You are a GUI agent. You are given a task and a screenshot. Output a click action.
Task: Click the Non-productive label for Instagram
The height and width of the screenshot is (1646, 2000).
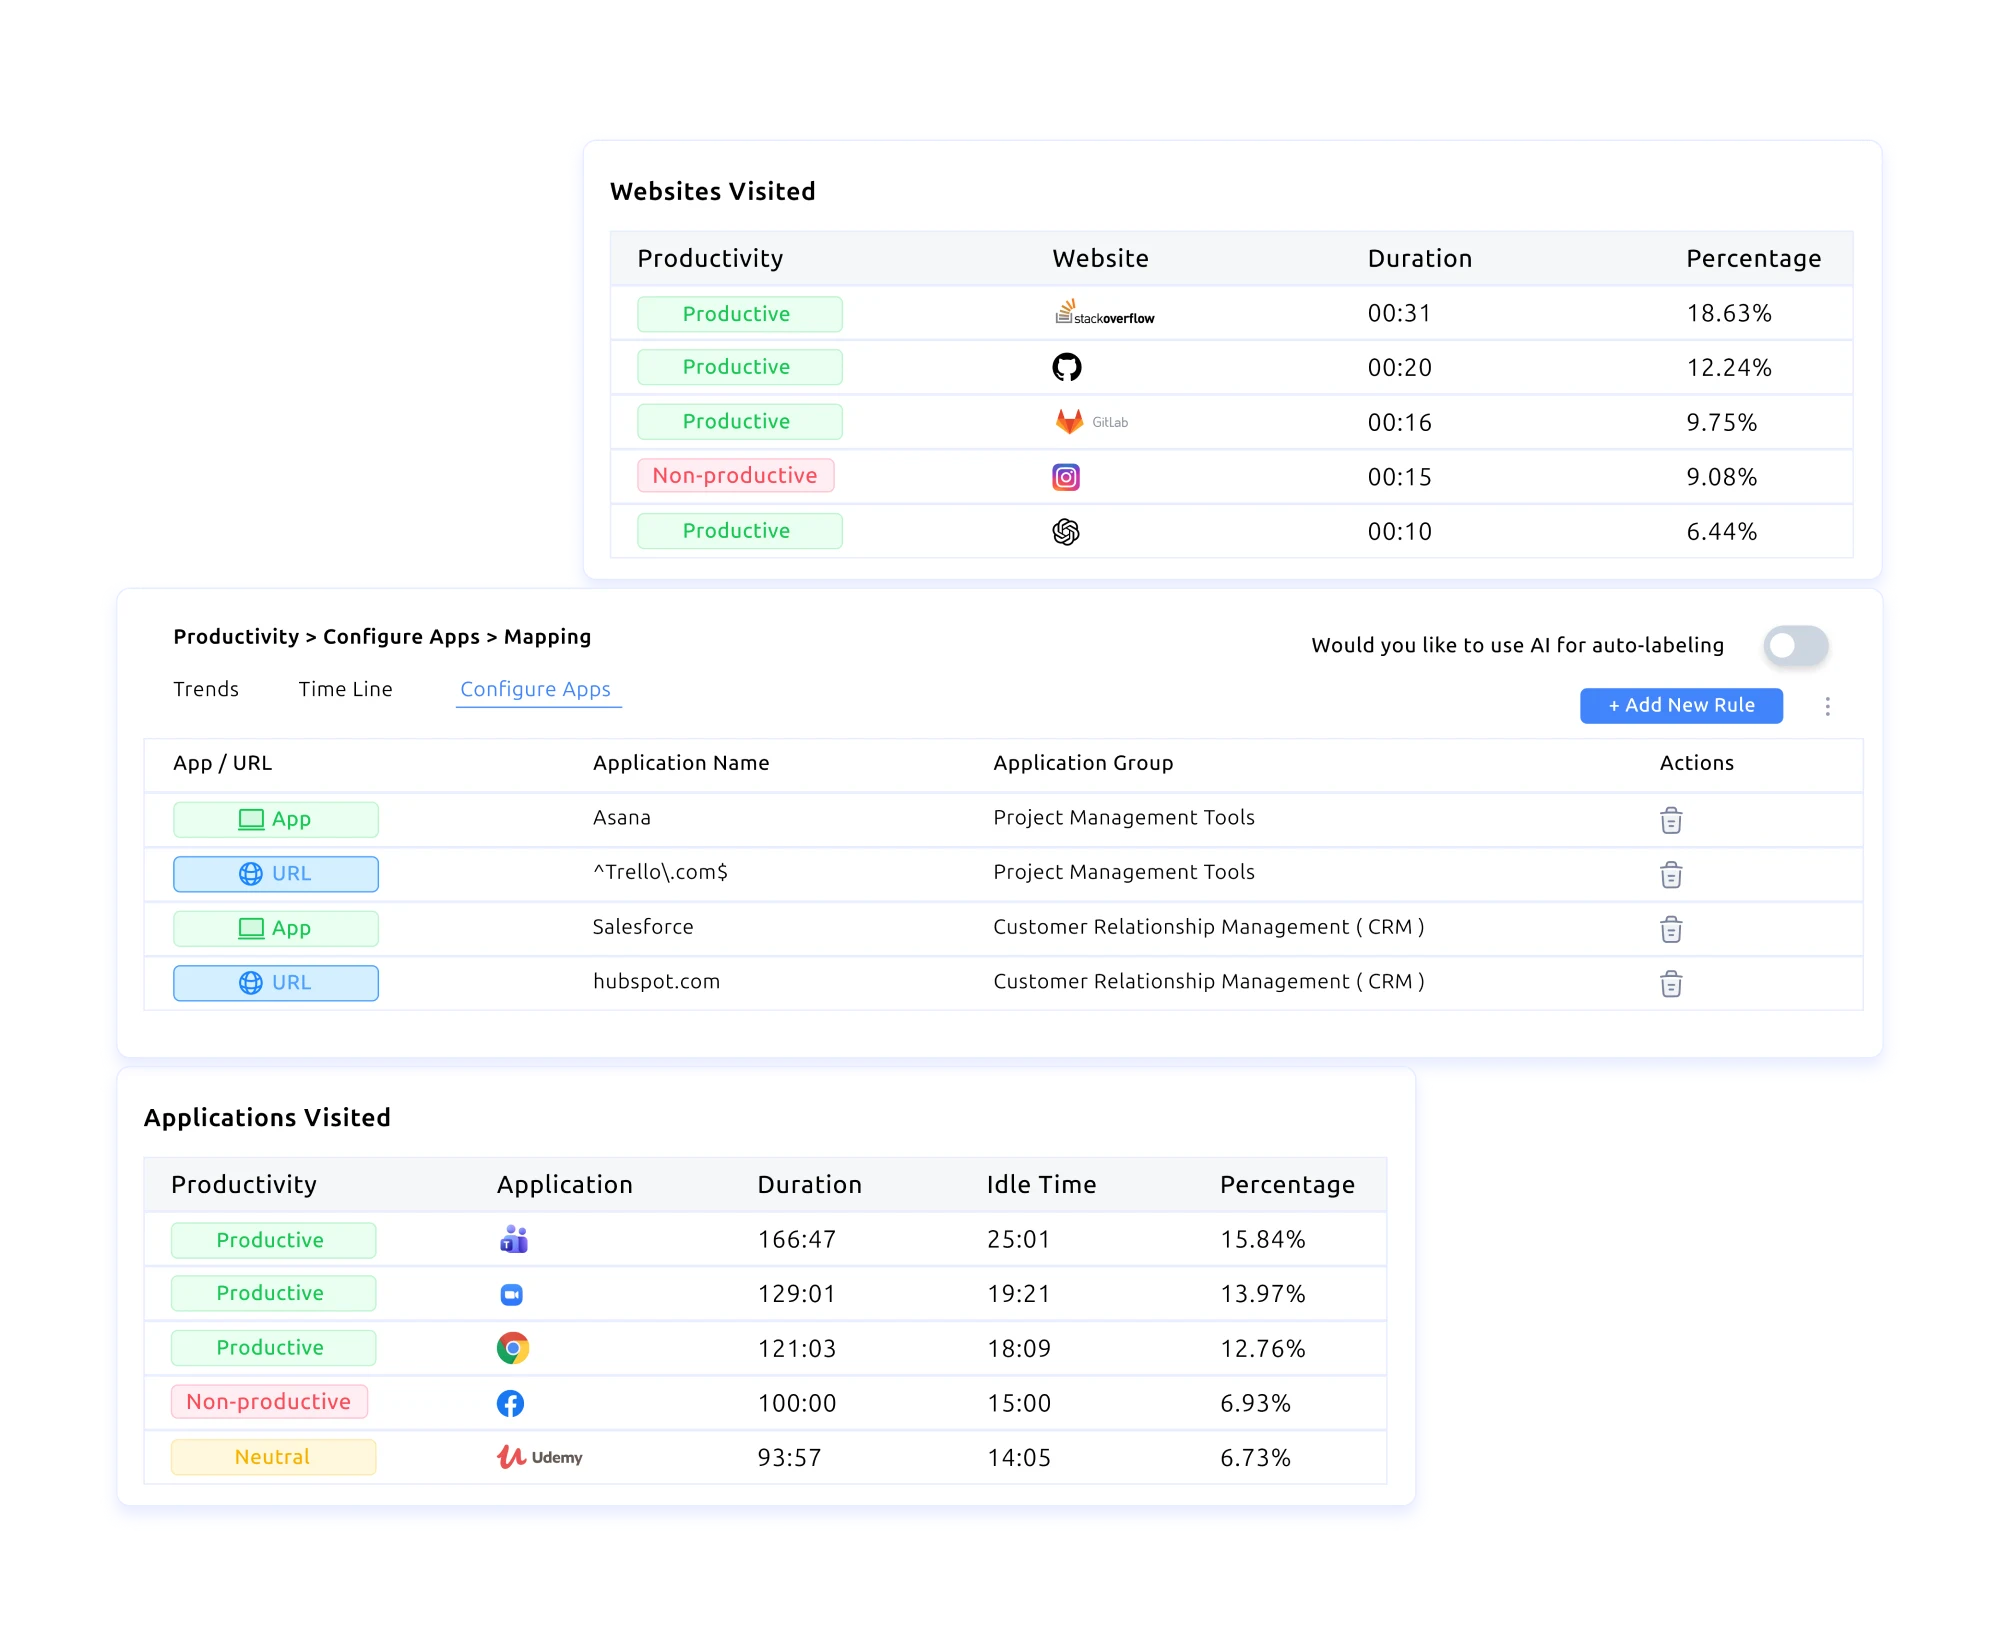coord(735,476)
